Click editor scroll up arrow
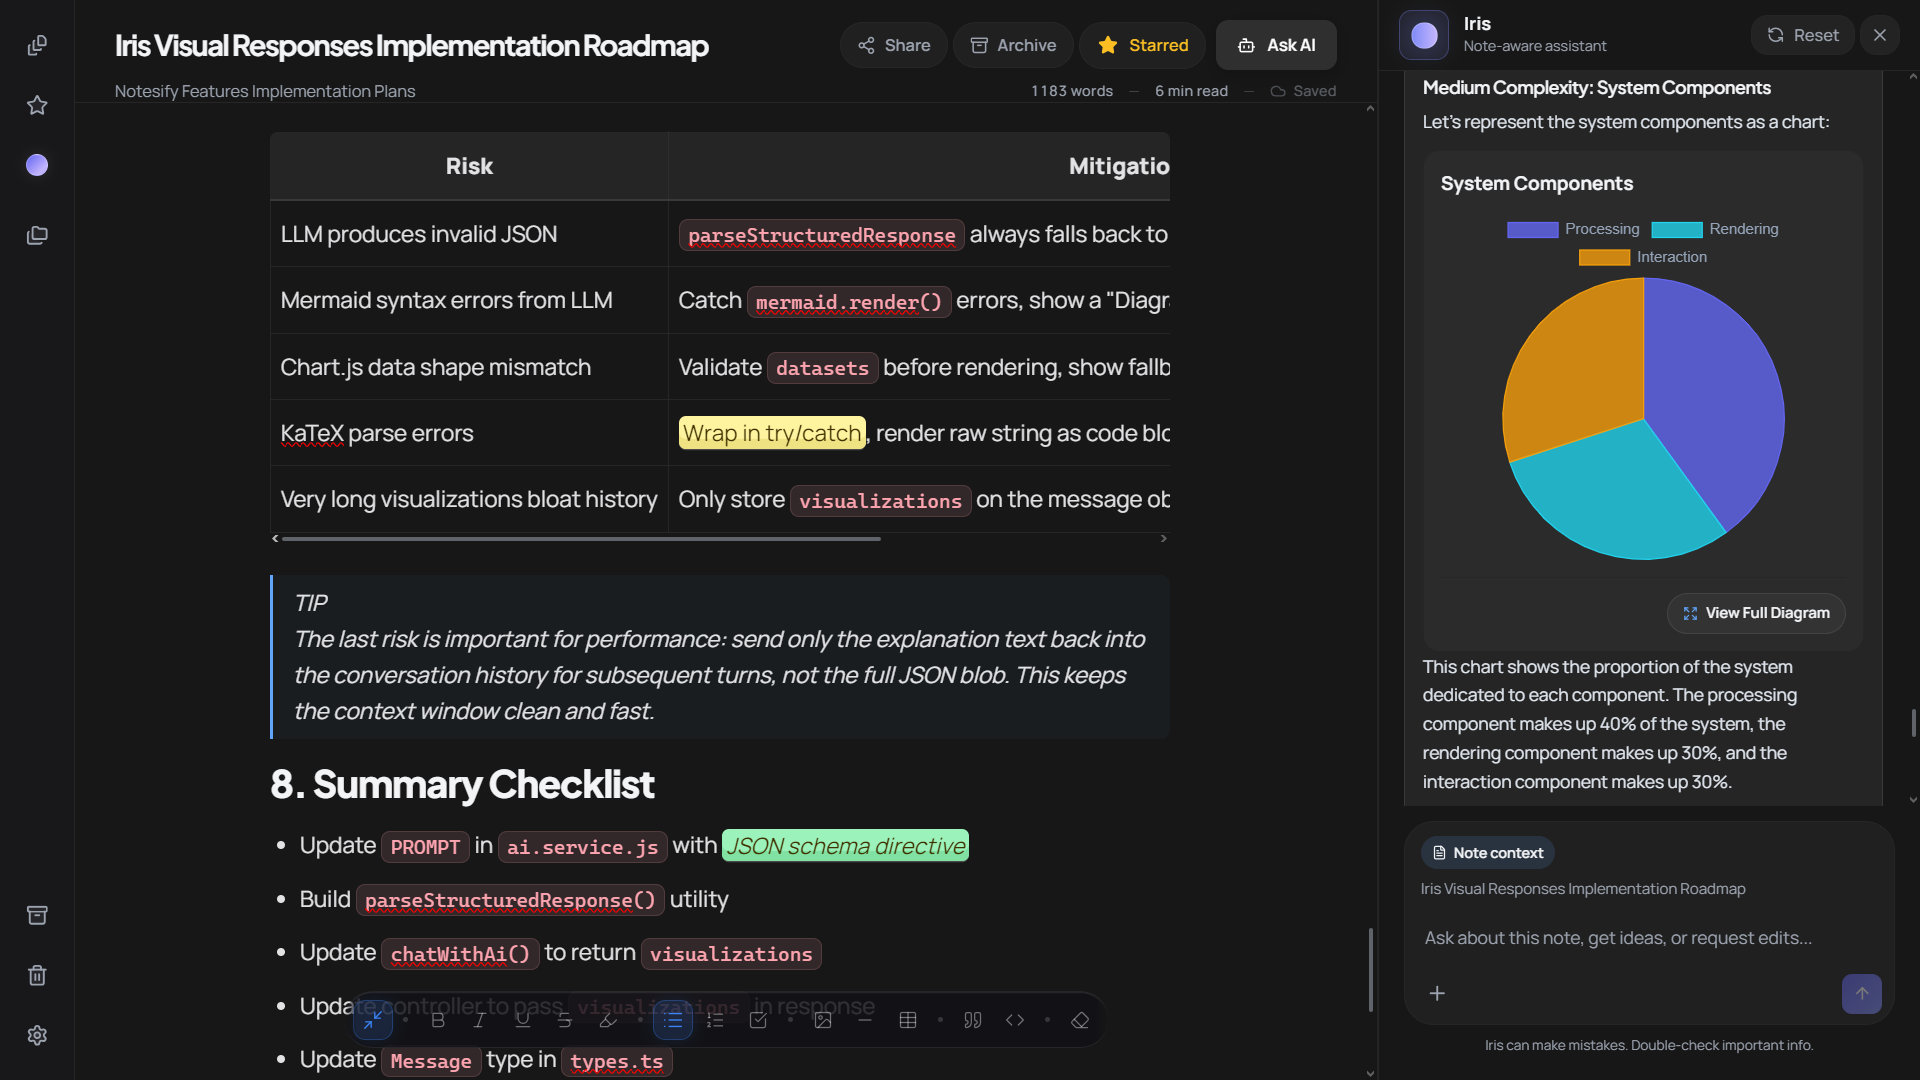The image size is (1920, 1080). [1370, 108]
